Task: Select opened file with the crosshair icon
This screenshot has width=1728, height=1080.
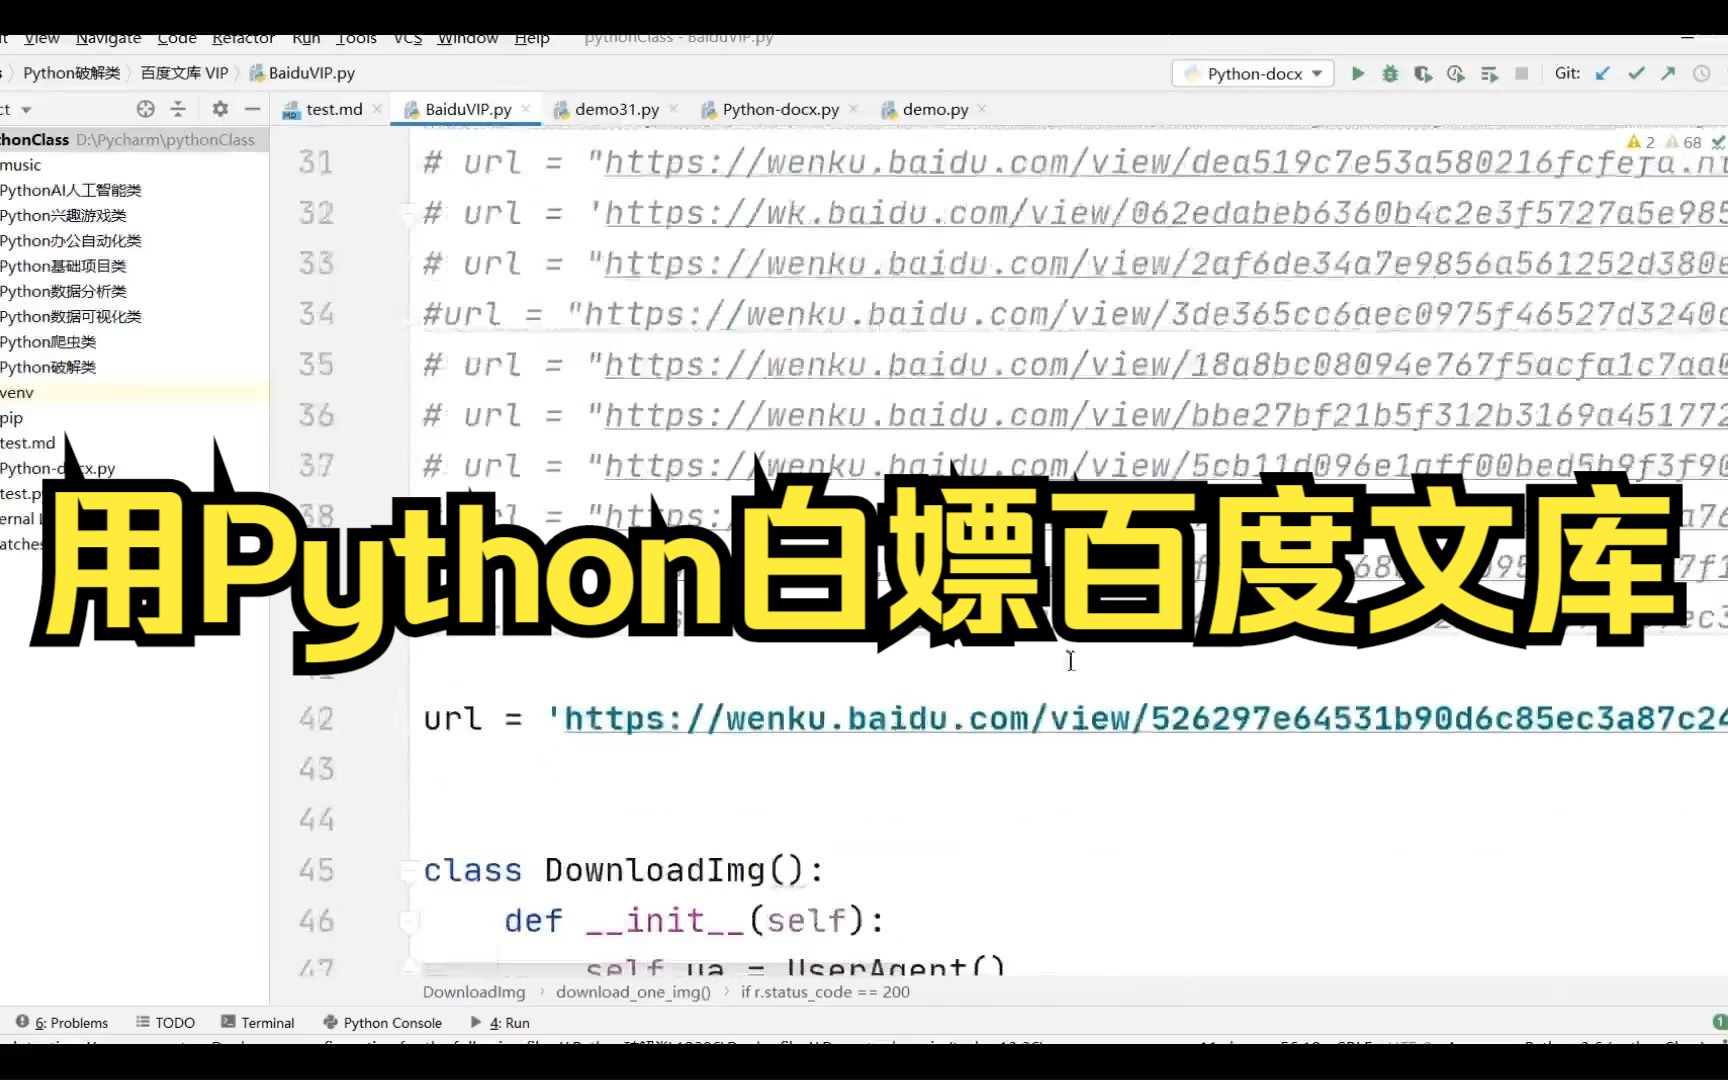Action: pyautogui.click(x=145, y=109)
